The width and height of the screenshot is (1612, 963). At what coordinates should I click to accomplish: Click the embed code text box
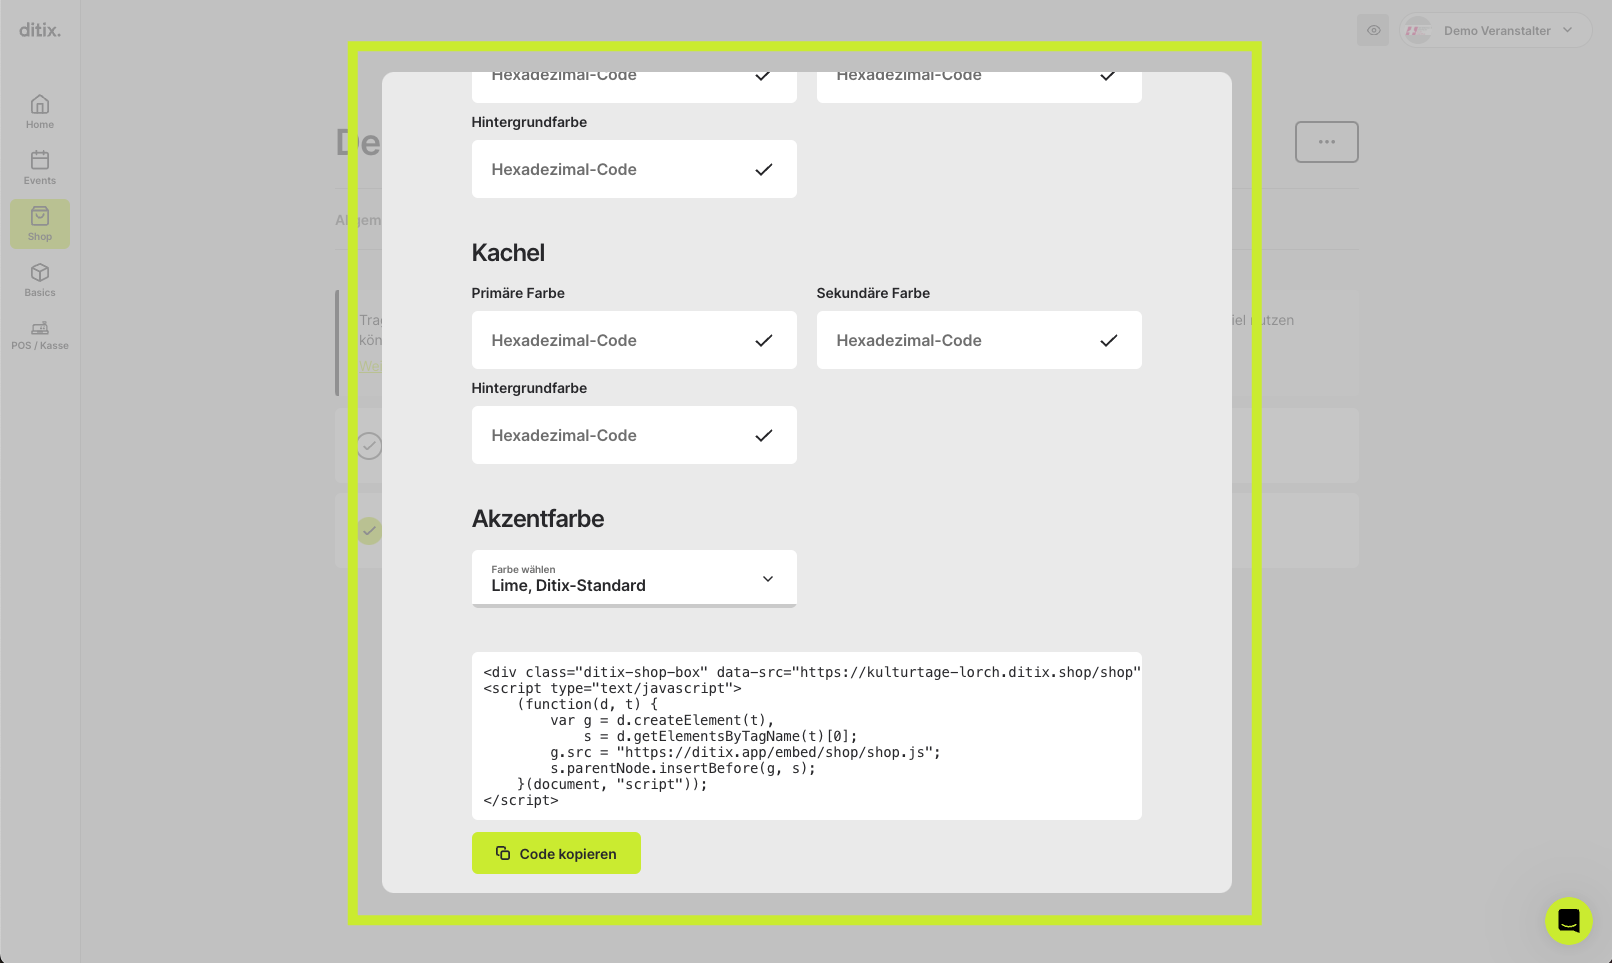807,736
